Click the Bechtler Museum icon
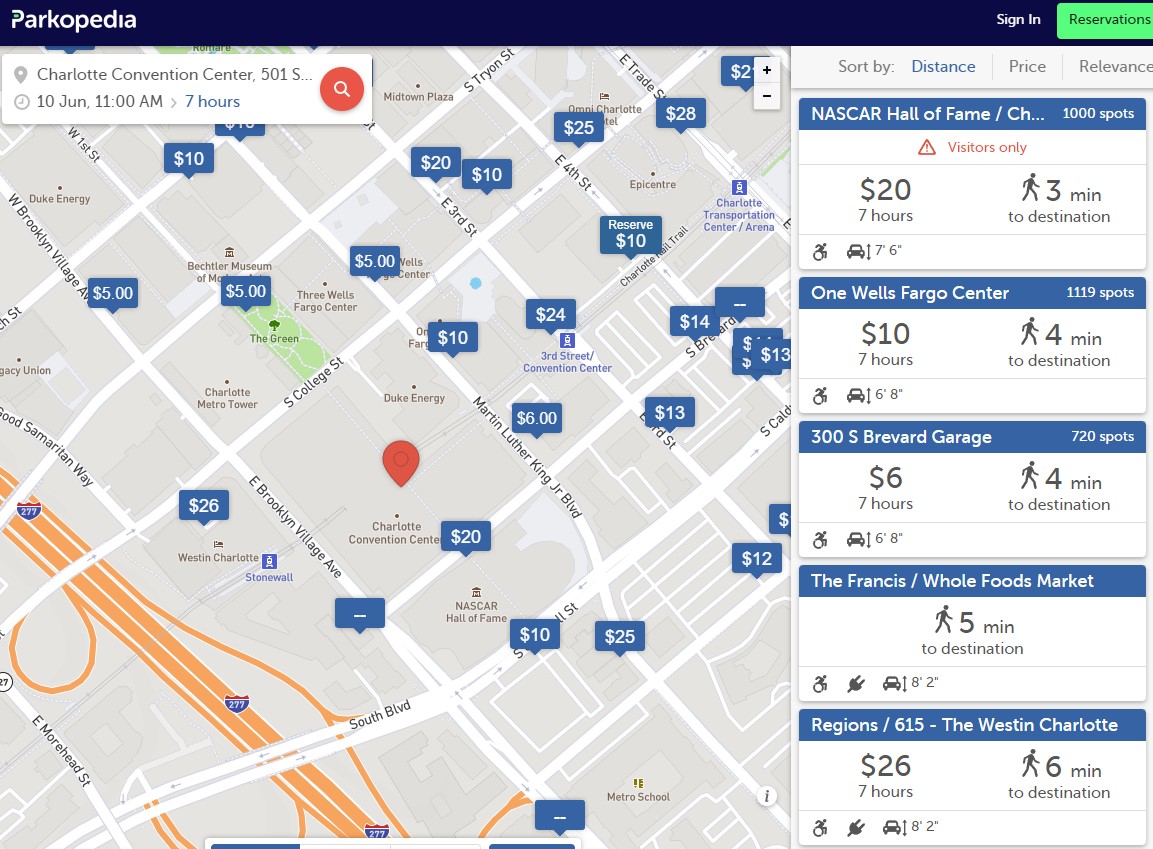1153x849 pixels. (229, 252)
